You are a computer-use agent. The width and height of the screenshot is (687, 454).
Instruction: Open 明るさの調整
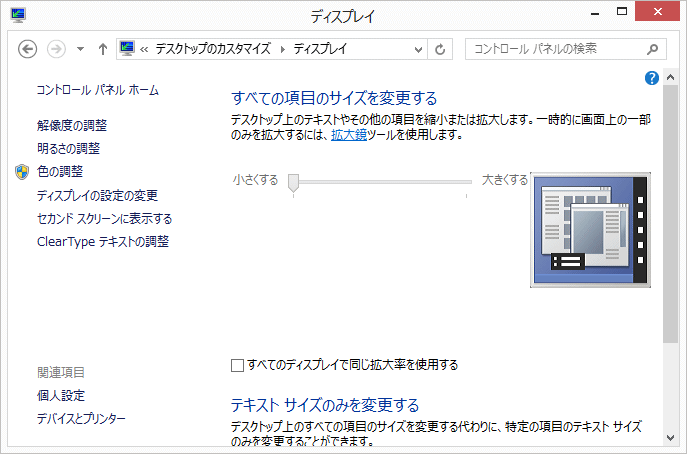click(68, 149)
